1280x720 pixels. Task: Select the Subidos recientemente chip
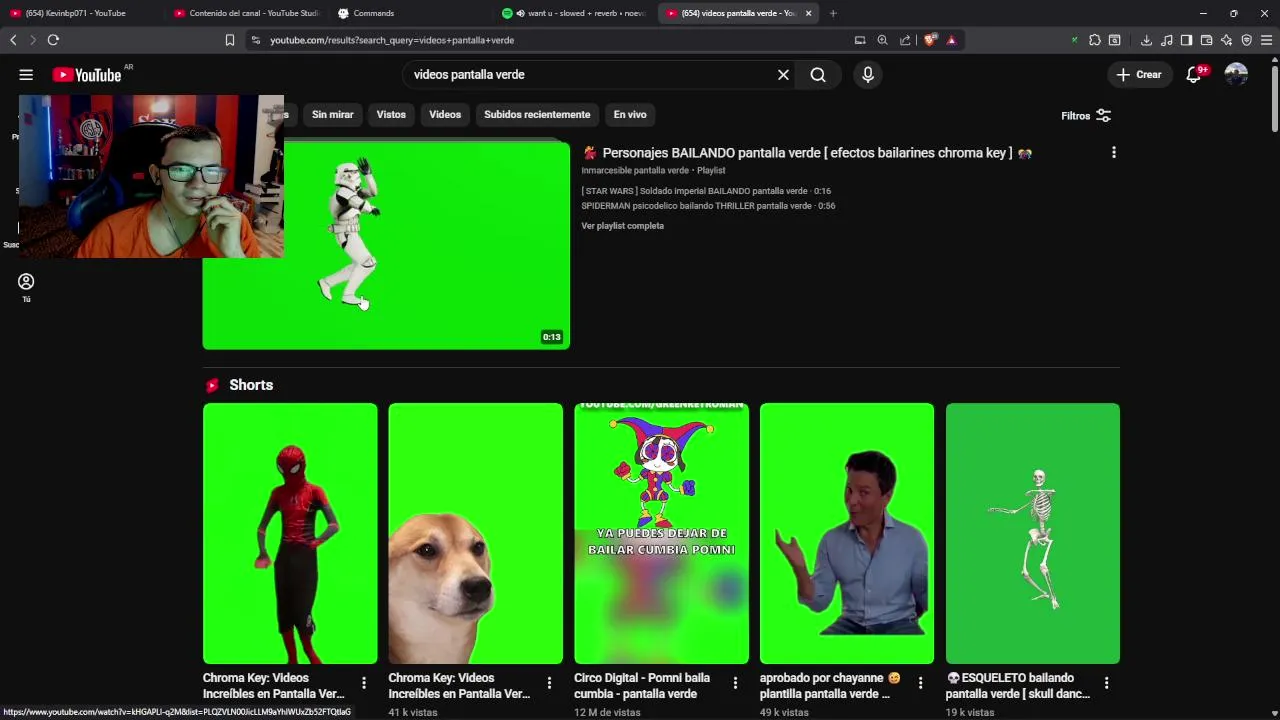(537, 115)
